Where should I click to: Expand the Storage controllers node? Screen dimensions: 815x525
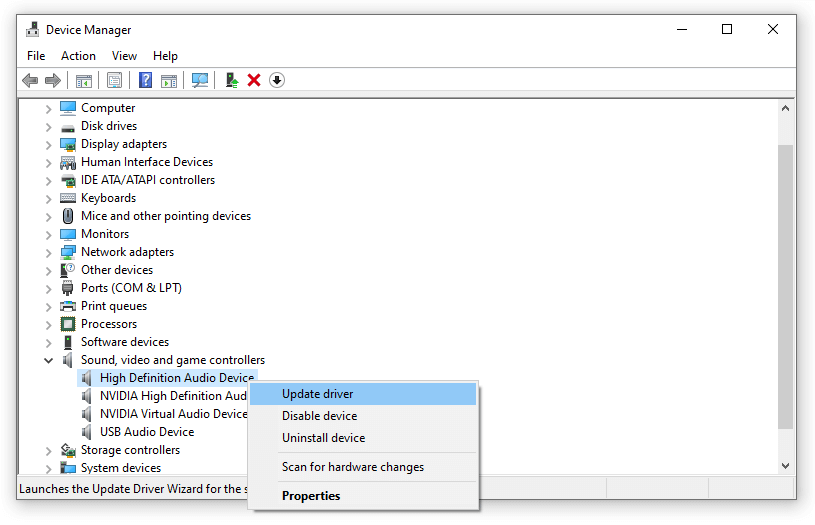(48, 451)
